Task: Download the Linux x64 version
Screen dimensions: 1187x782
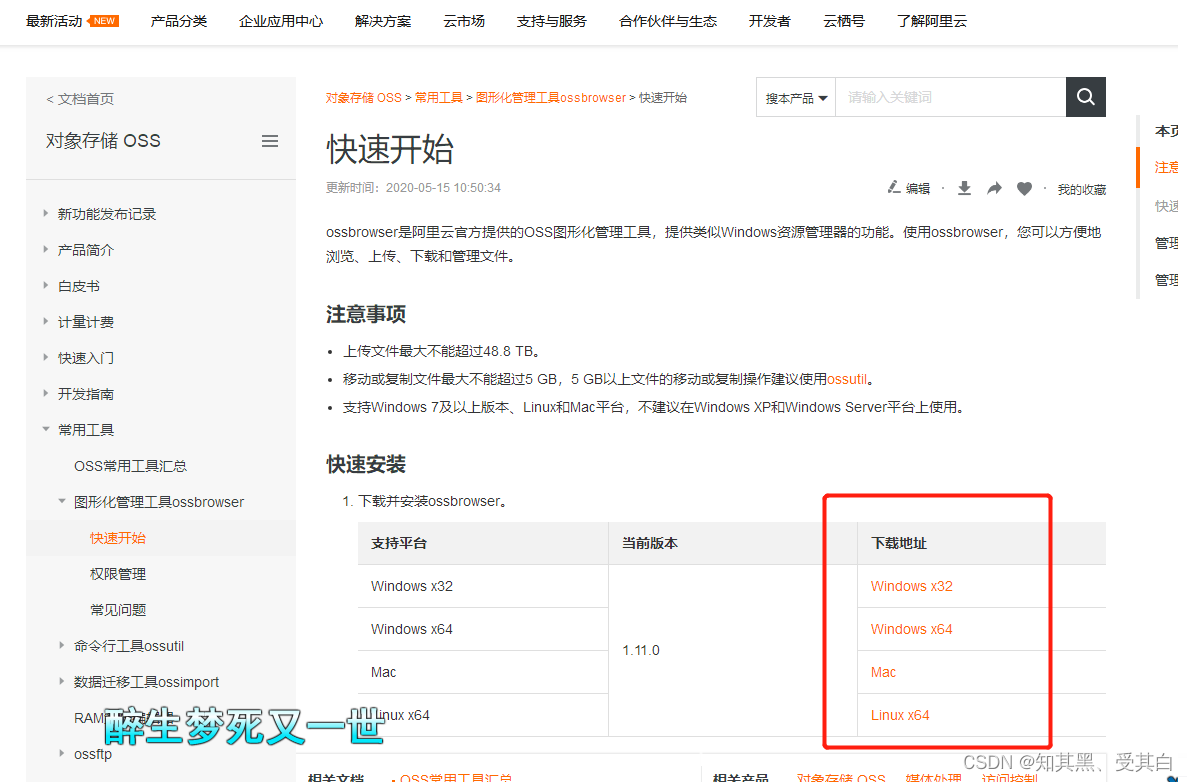Action: pyautogui.click(x=900, y=715)
